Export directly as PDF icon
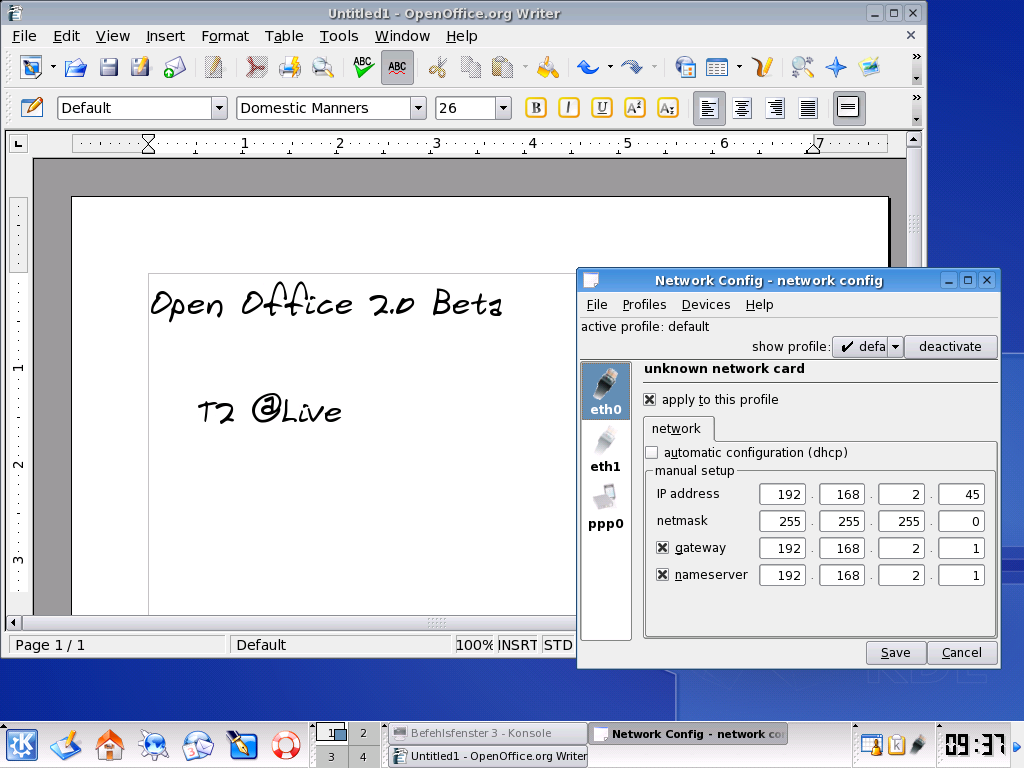1024x768 pixels. 256,67
